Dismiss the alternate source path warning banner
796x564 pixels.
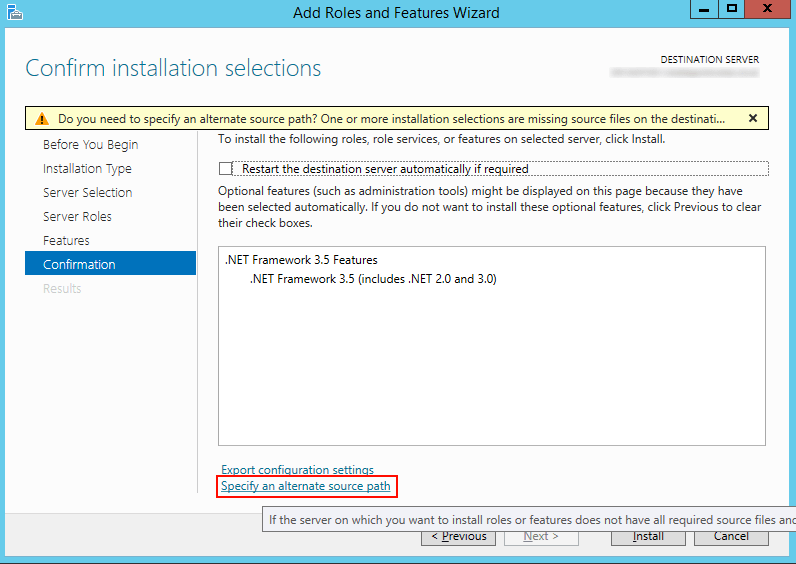point(752,118)
